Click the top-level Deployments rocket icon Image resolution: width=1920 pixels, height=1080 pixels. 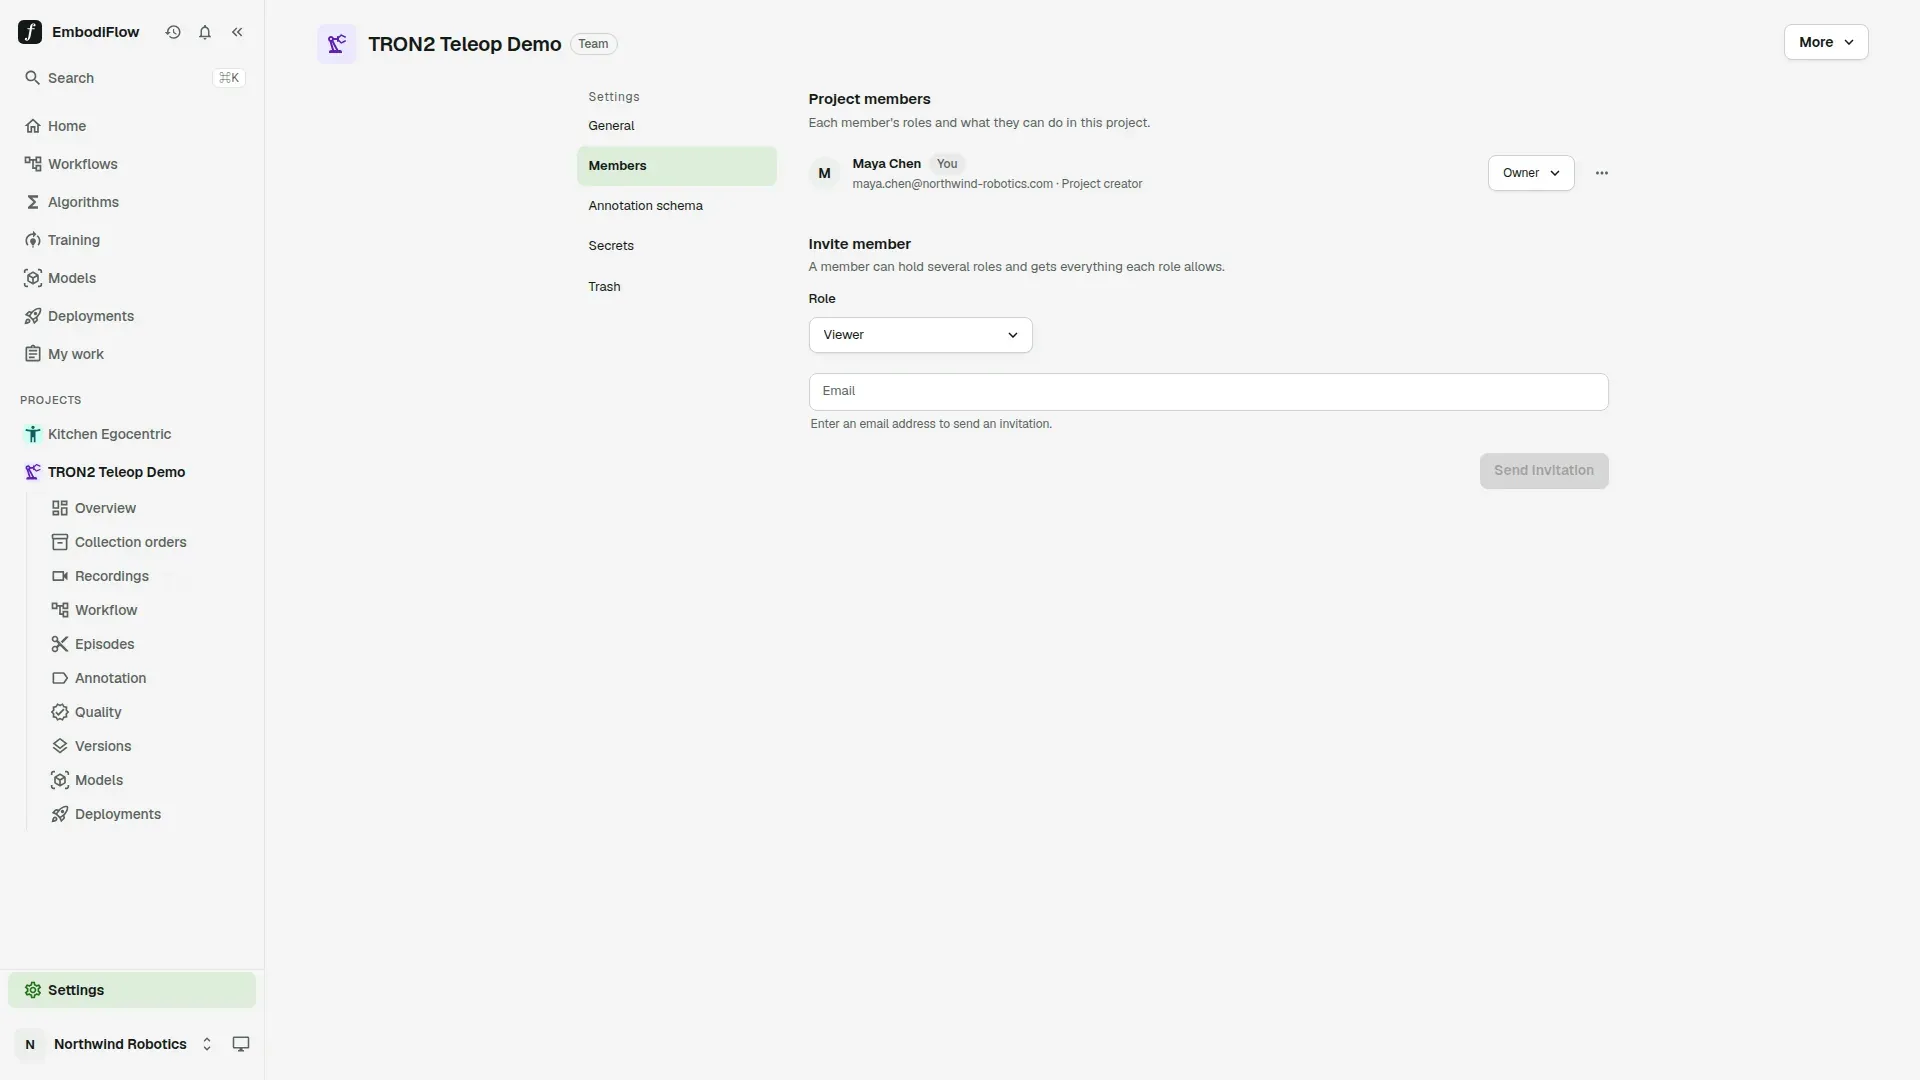33,316
